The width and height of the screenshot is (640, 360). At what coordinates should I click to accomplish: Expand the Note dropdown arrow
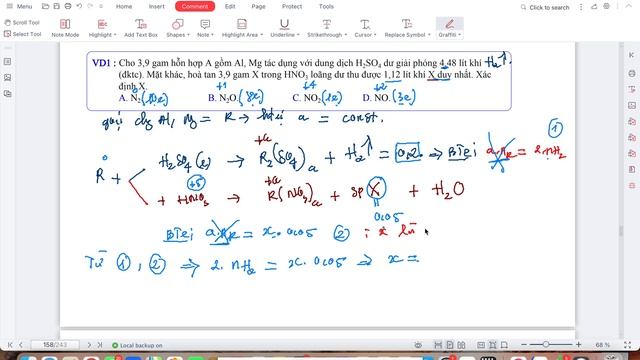pos(212,35)
